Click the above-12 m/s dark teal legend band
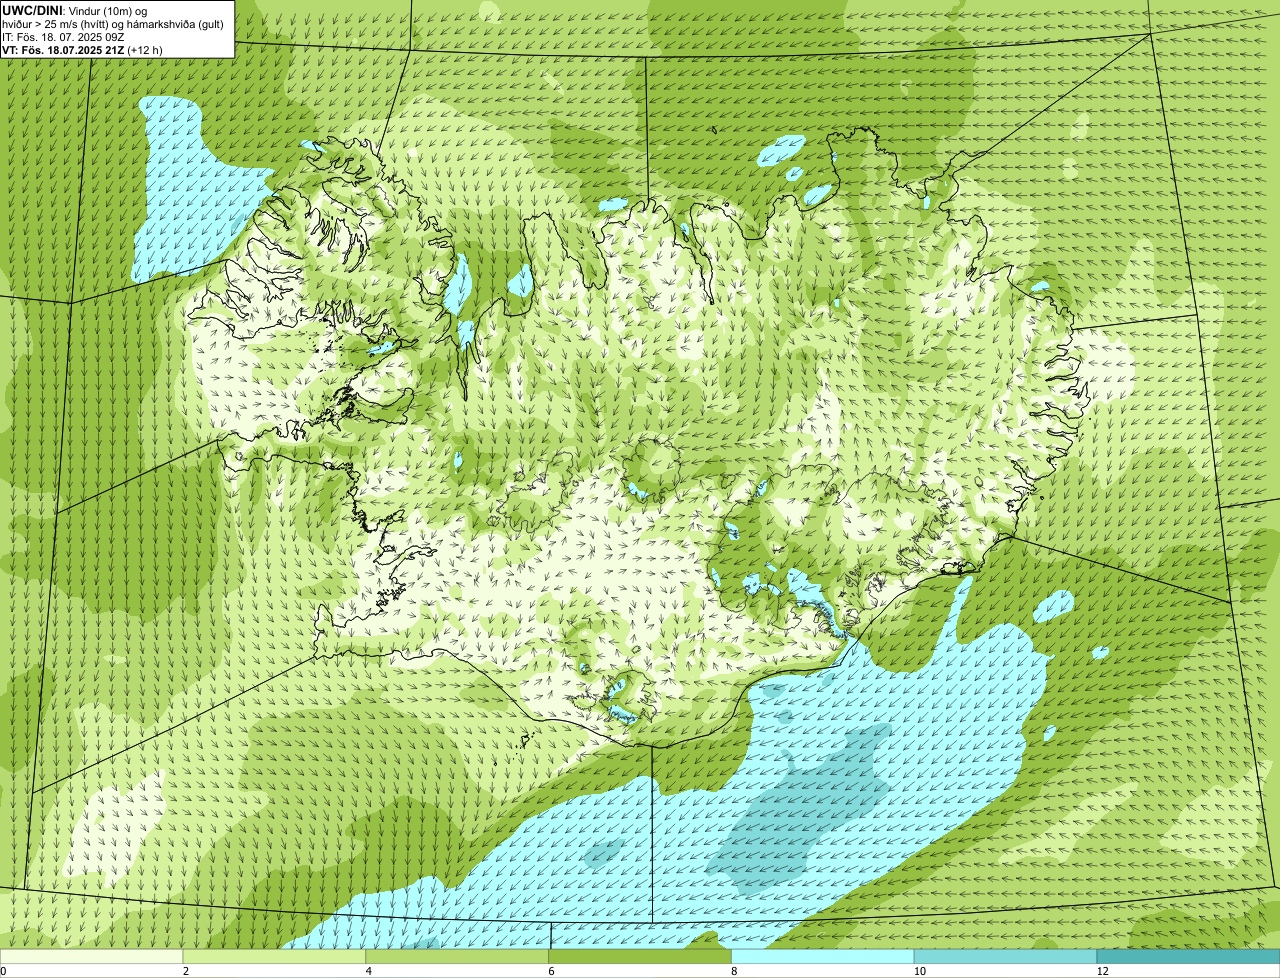The width and height of the screenshot is (1280, 978). 1188,957
